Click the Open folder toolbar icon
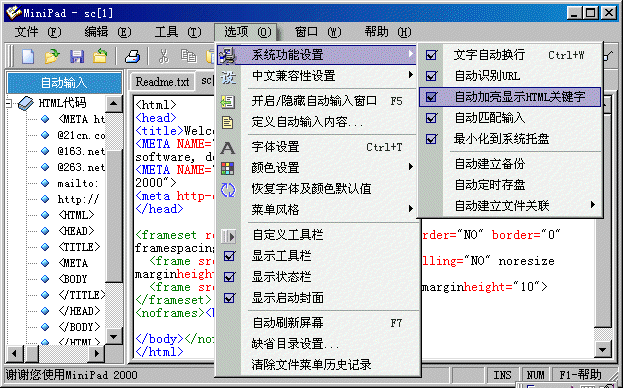Screen dimensions: 623x388 pos(52,56)
